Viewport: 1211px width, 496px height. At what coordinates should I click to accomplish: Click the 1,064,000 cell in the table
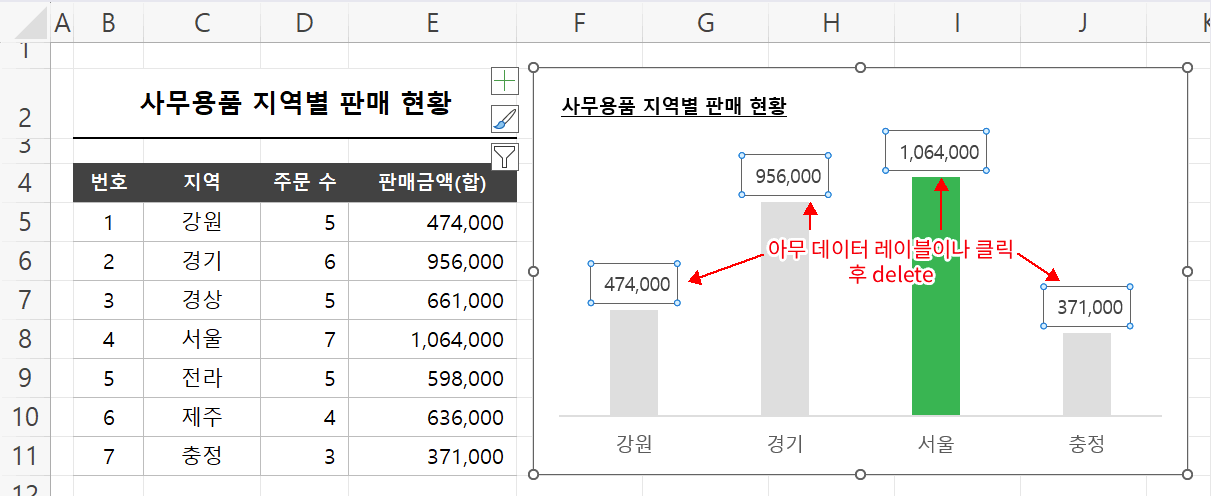[x=433, y=339]
